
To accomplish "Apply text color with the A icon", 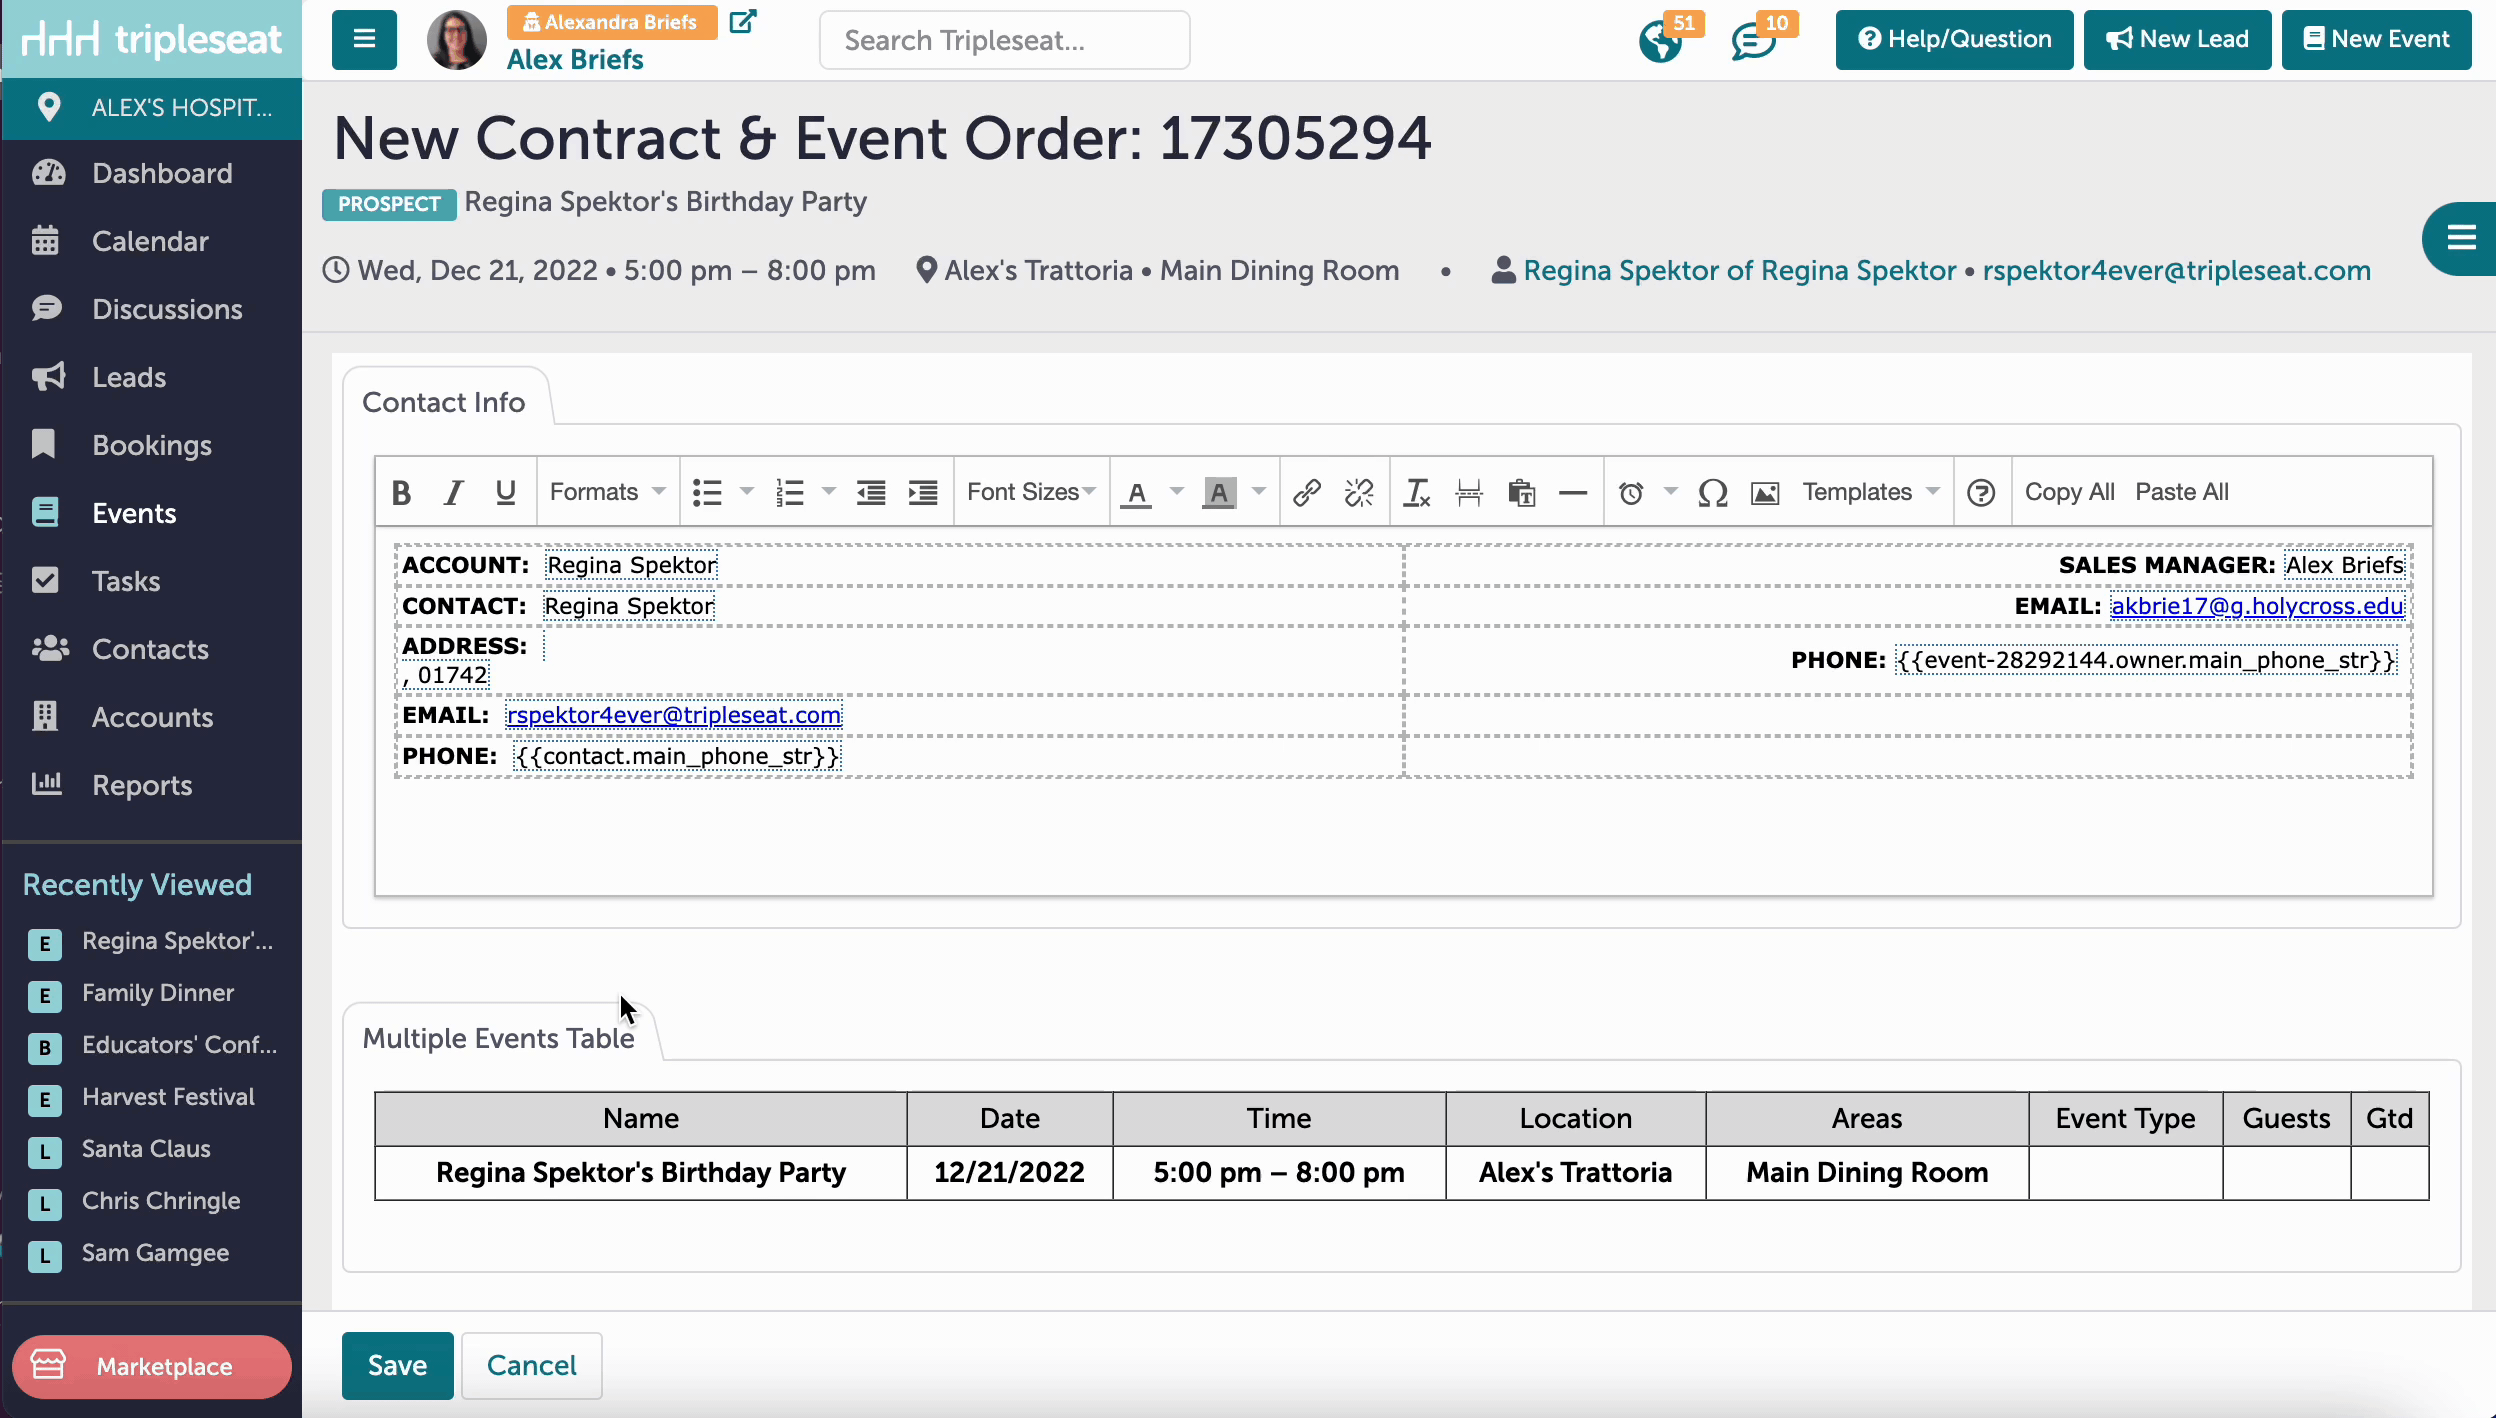I will coord(1136,492).
